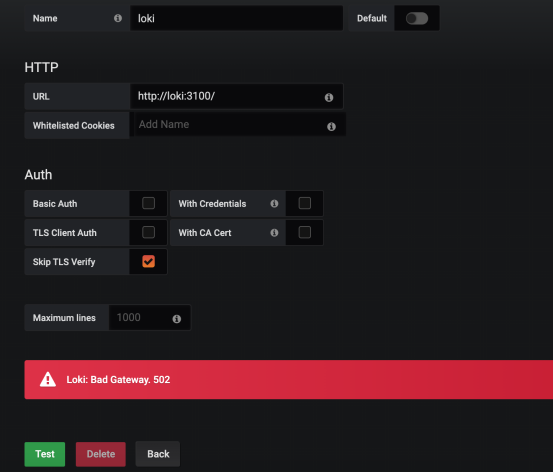The image size is (553, 472).
Task: Click the Basic Auth label
Action: (x=55, y=204)
